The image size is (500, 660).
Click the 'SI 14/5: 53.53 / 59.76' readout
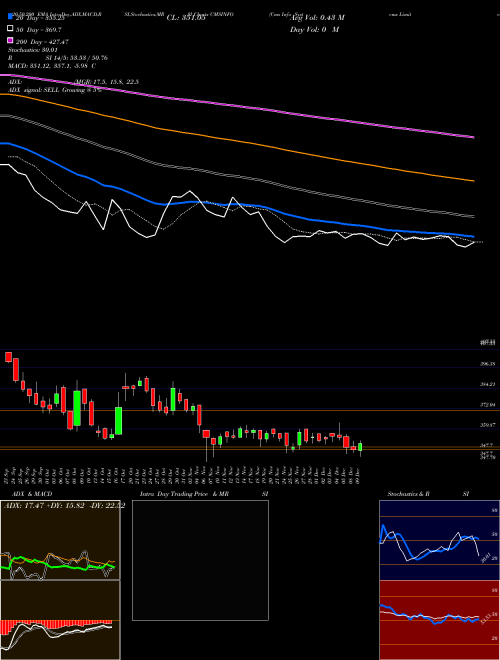77,58
